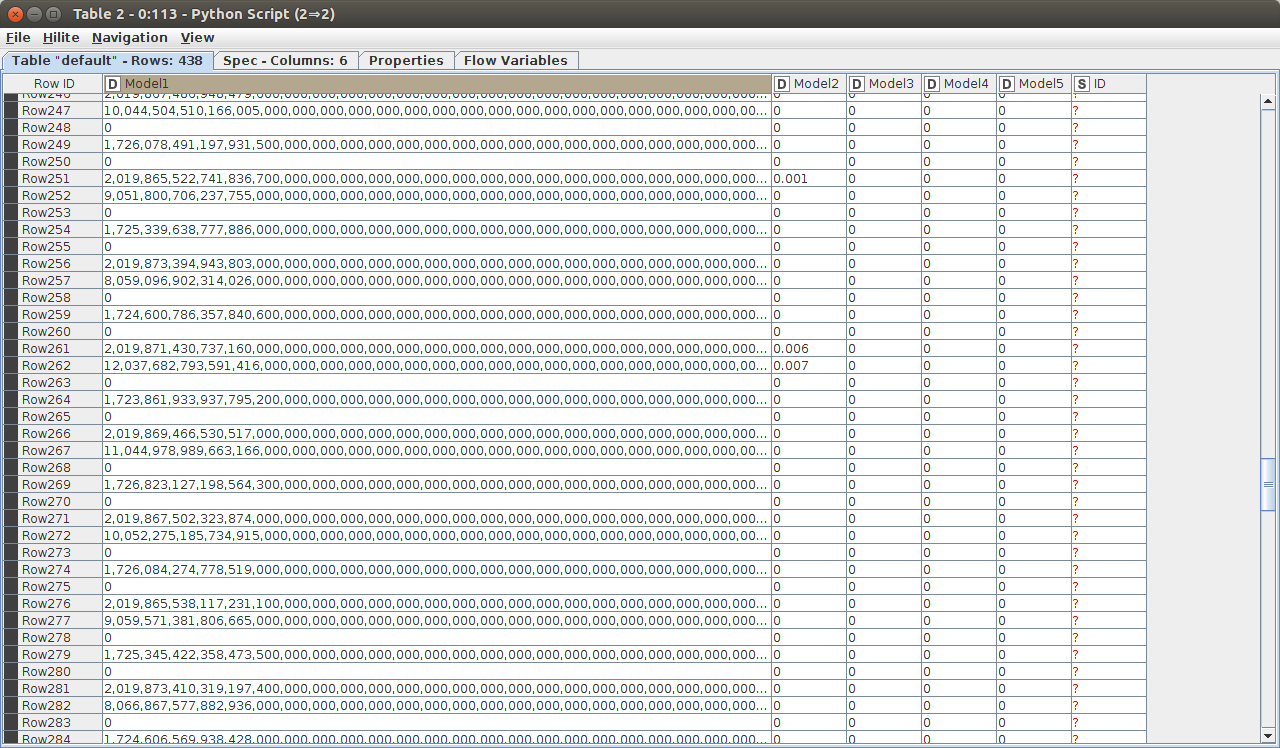Screen dimensions: 1280x748
Task: Click the vertical scrollbar thumb
Action: coord(1268,484)
